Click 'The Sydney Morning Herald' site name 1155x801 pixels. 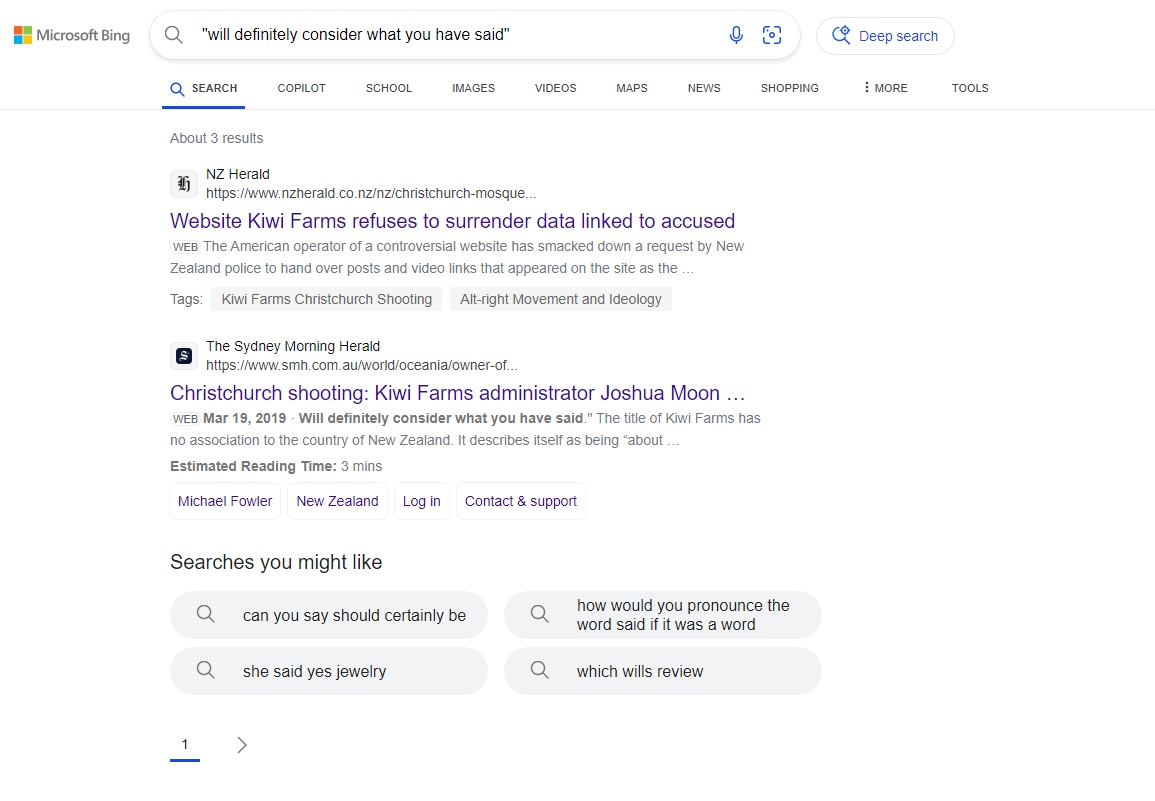[x=293, y=346]
